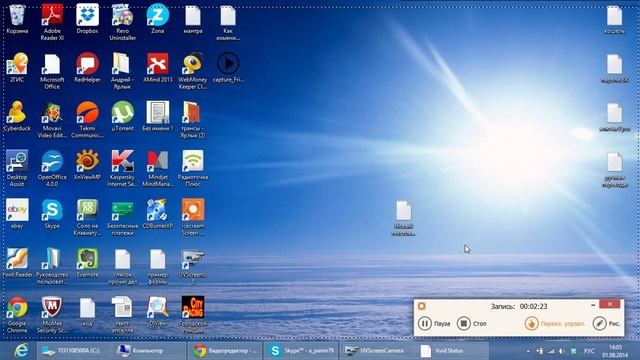Select the OpenOffice 4.0.0 icon
Image resolution: width=640 pixels, height=360 pixels.
(x=52, y=169)
